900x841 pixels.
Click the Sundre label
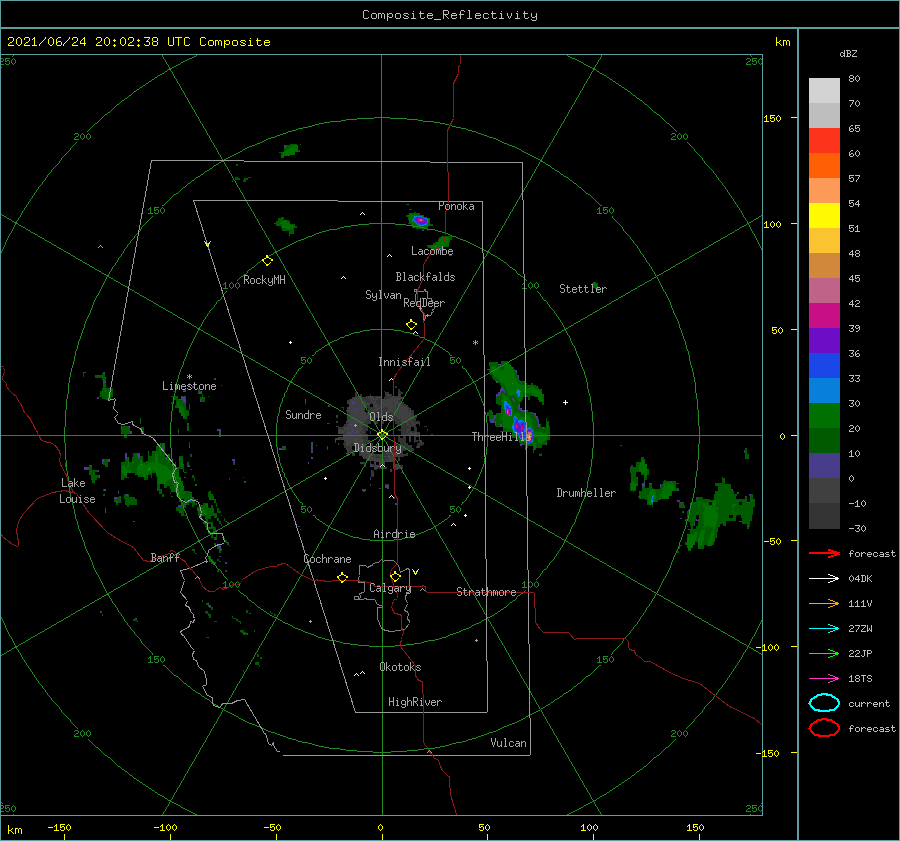303,414
